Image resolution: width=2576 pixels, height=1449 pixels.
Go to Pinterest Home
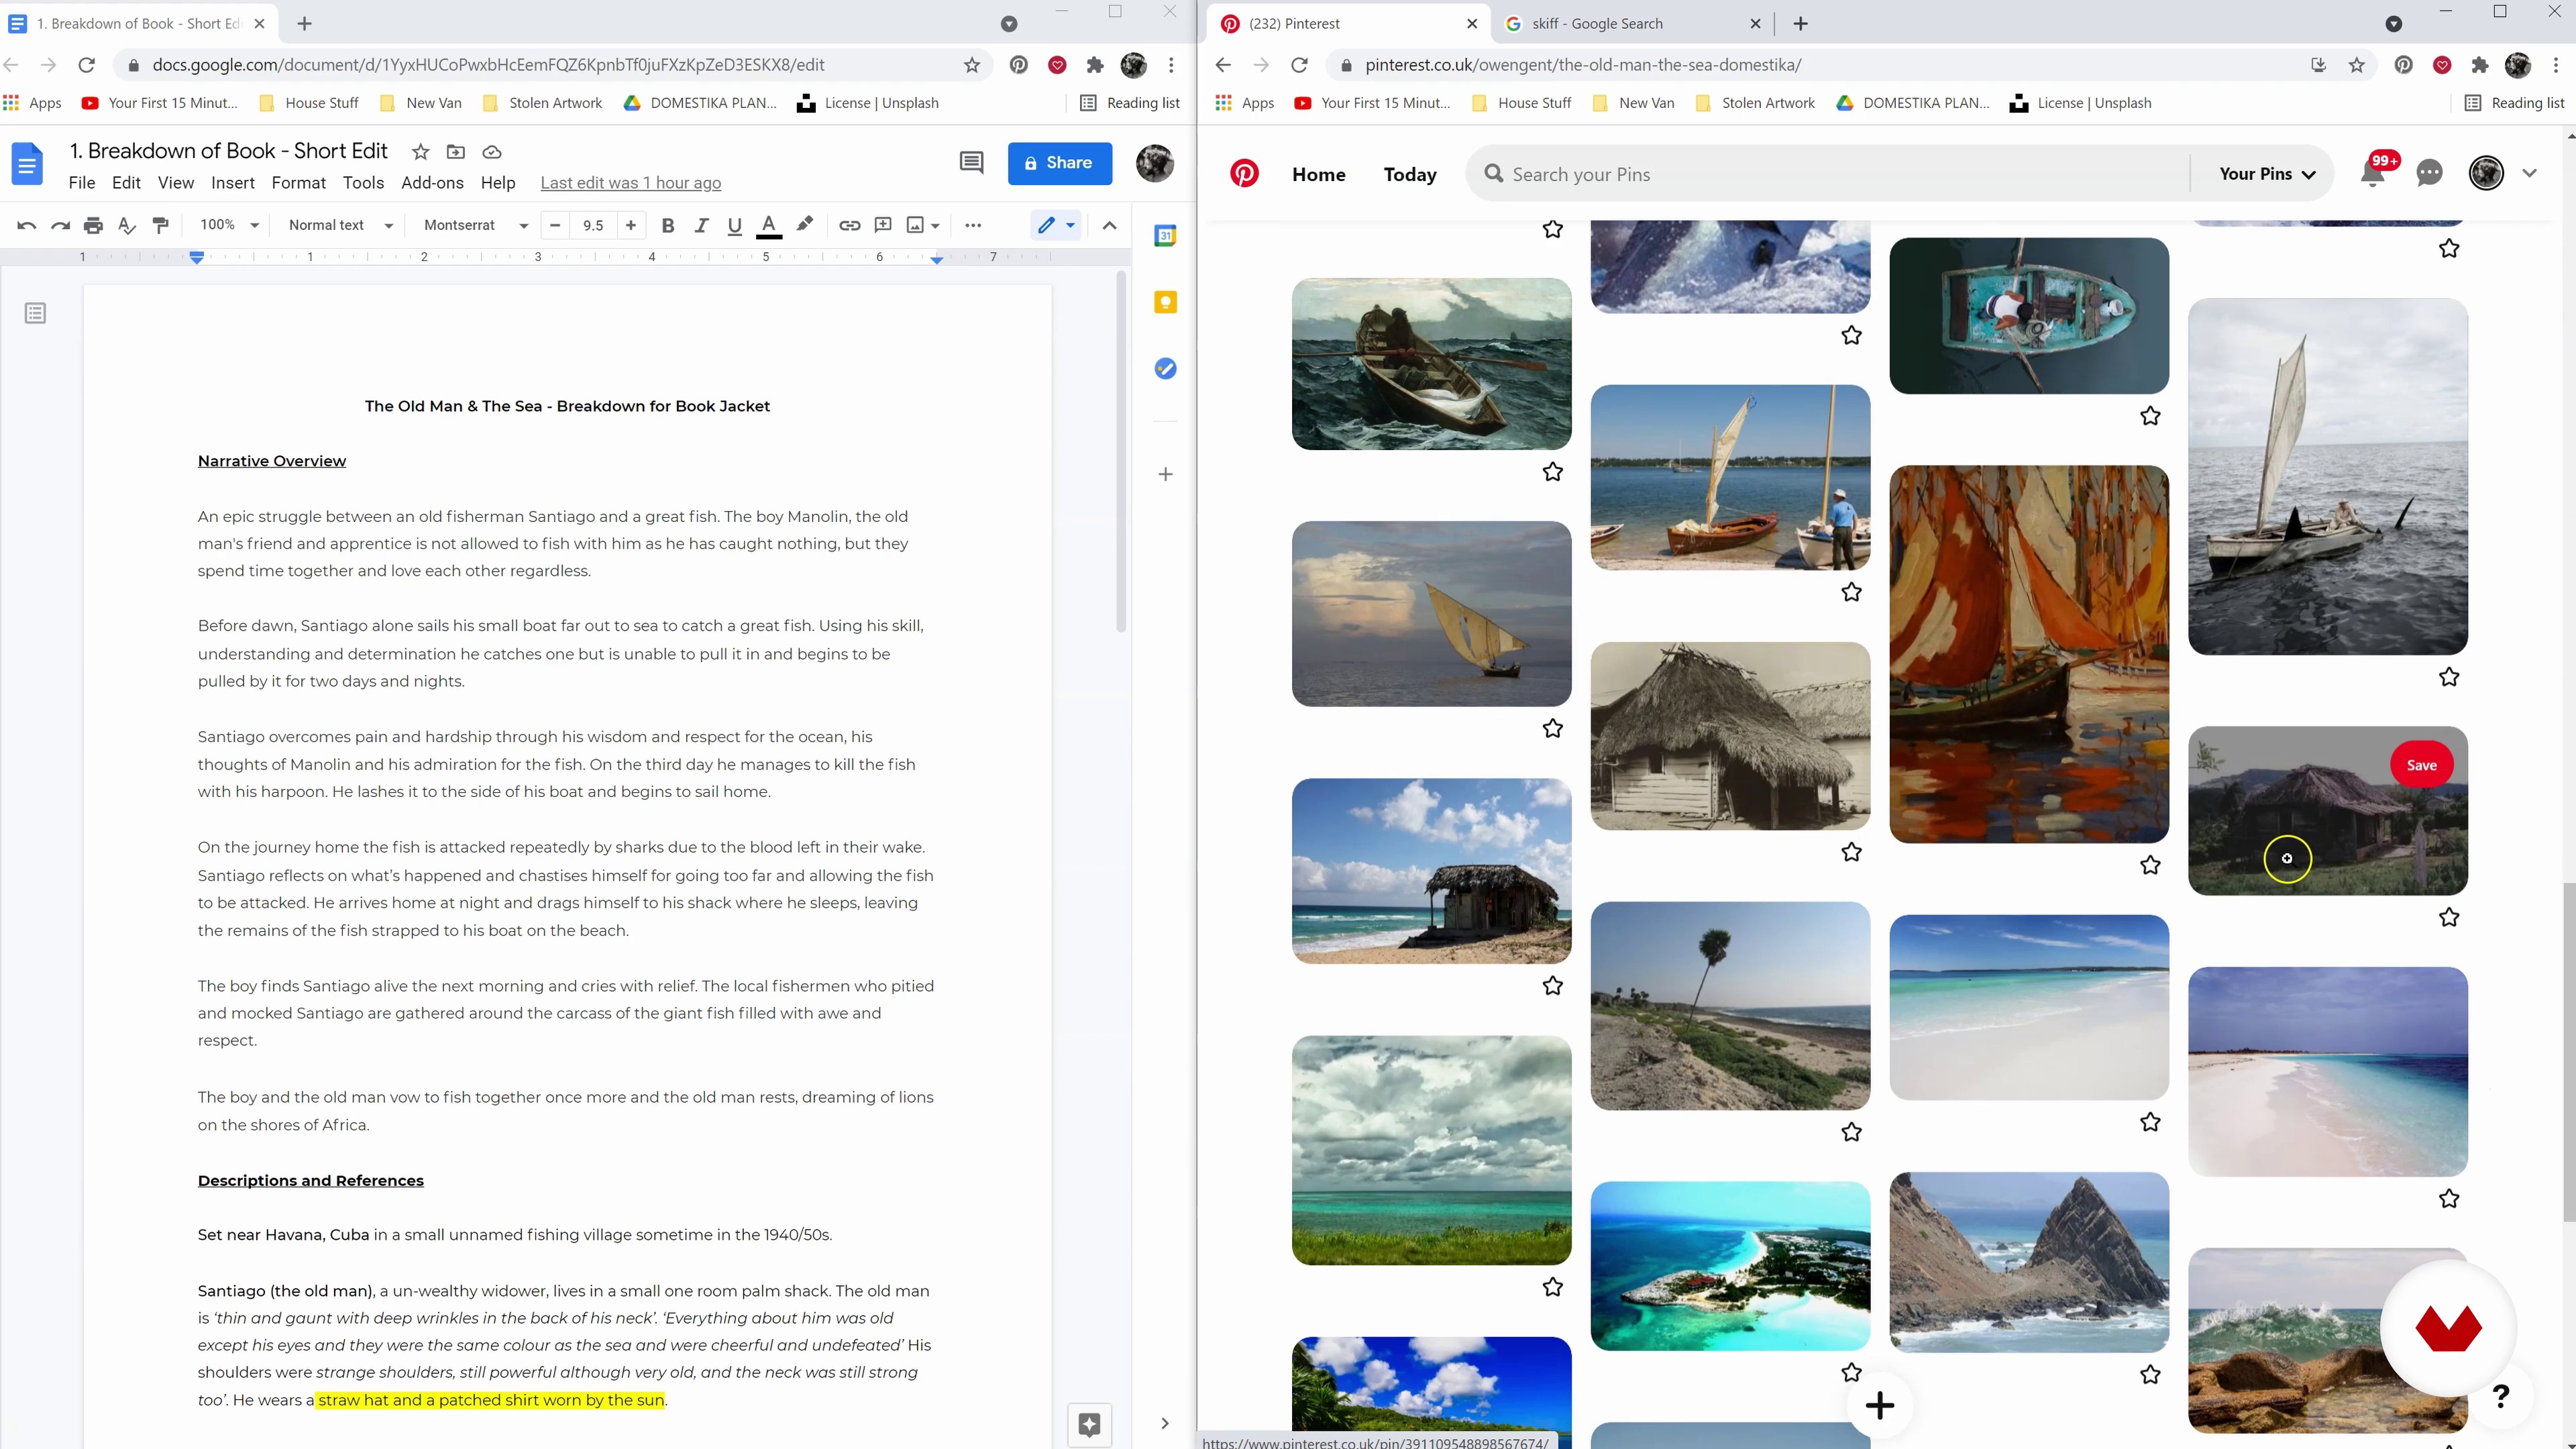1318,174
